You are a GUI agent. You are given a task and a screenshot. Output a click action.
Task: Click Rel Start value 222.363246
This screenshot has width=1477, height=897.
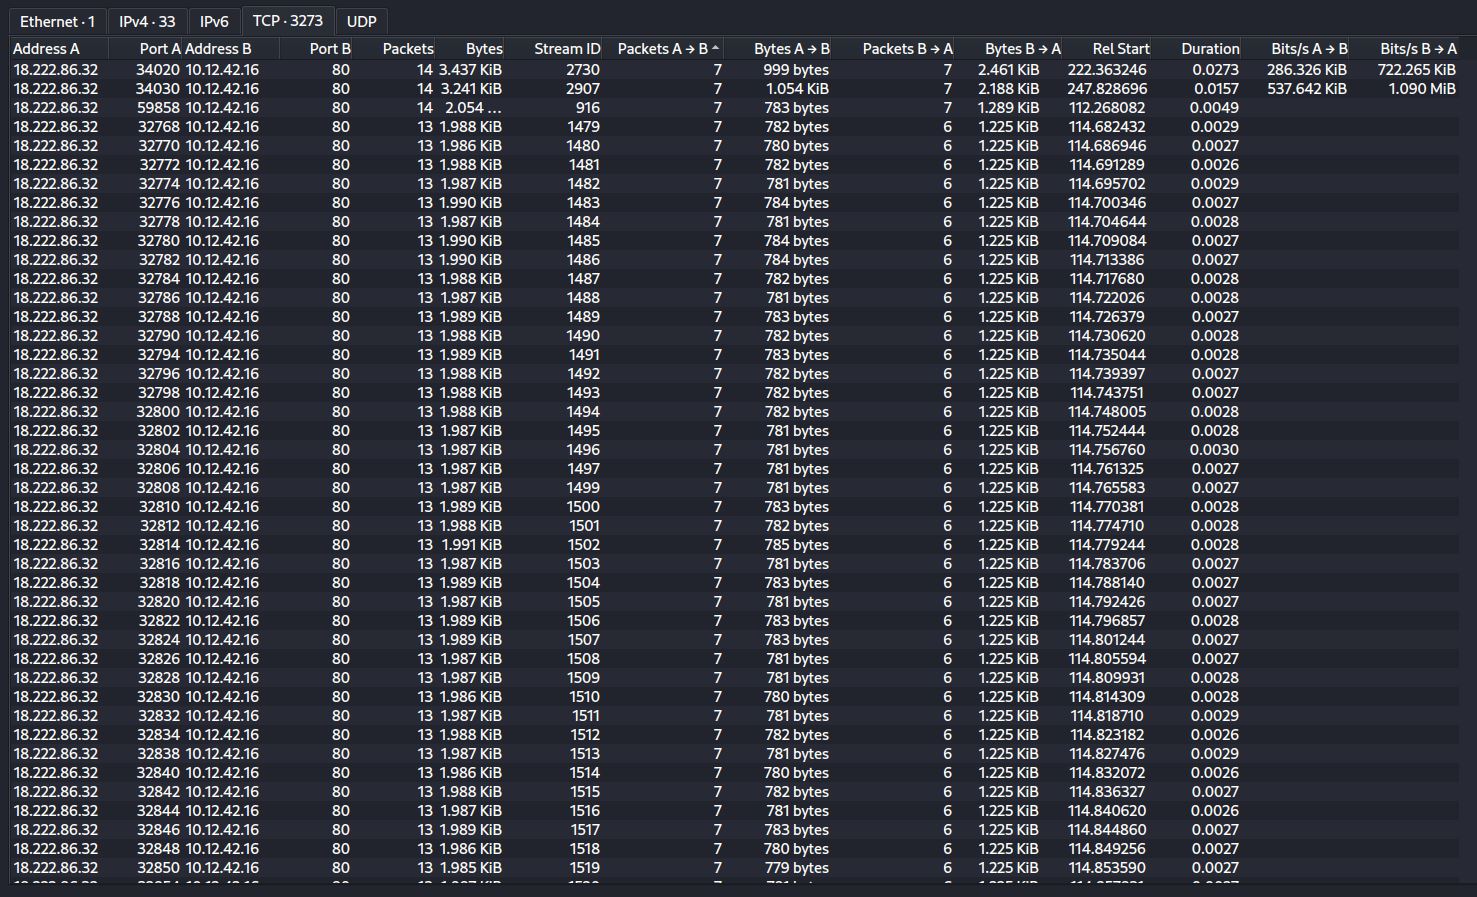1107,70
